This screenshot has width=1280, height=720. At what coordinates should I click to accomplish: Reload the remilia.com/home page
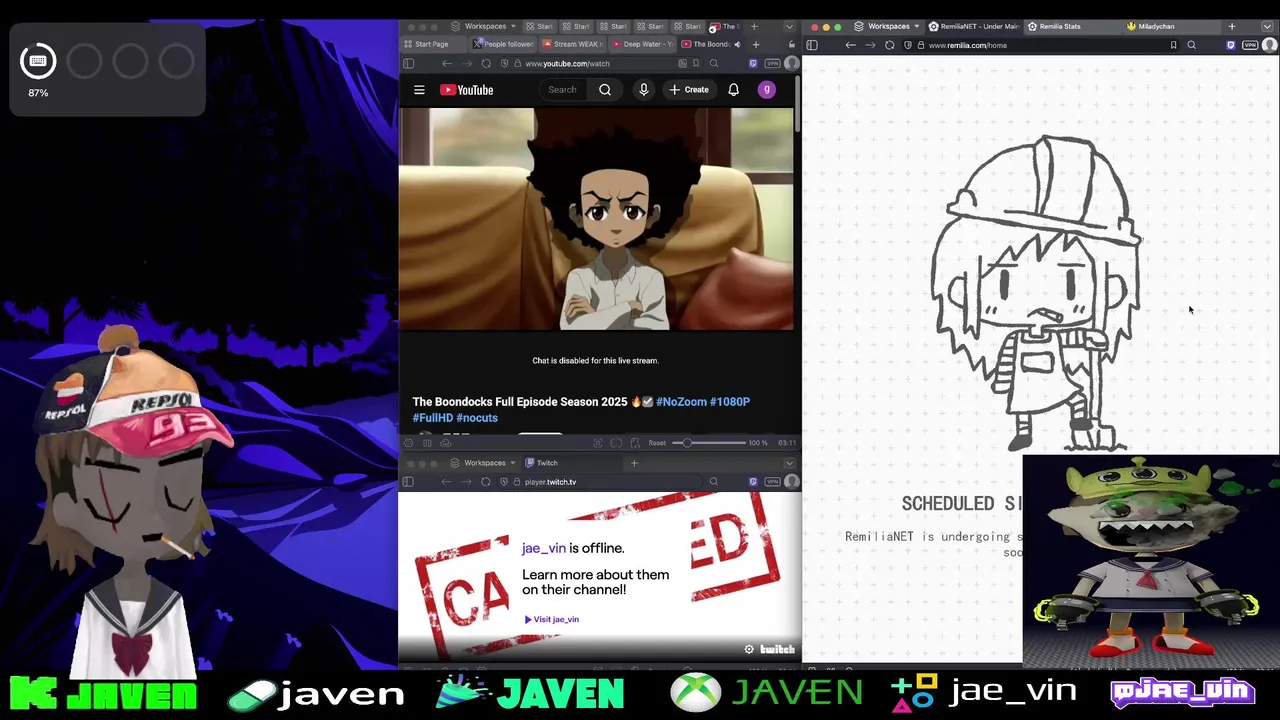(x=890, y=45)
